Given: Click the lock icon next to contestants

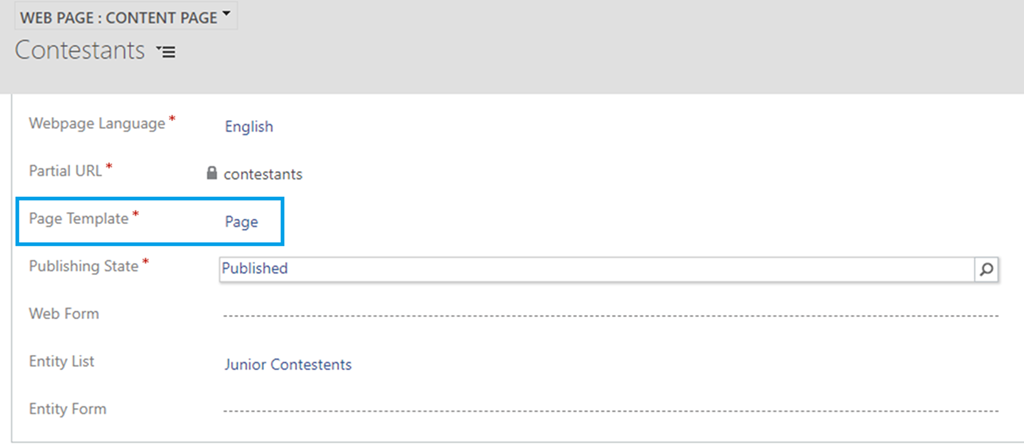Looking at the screenshot, I should pyautogui.click(x=212, y=173).
